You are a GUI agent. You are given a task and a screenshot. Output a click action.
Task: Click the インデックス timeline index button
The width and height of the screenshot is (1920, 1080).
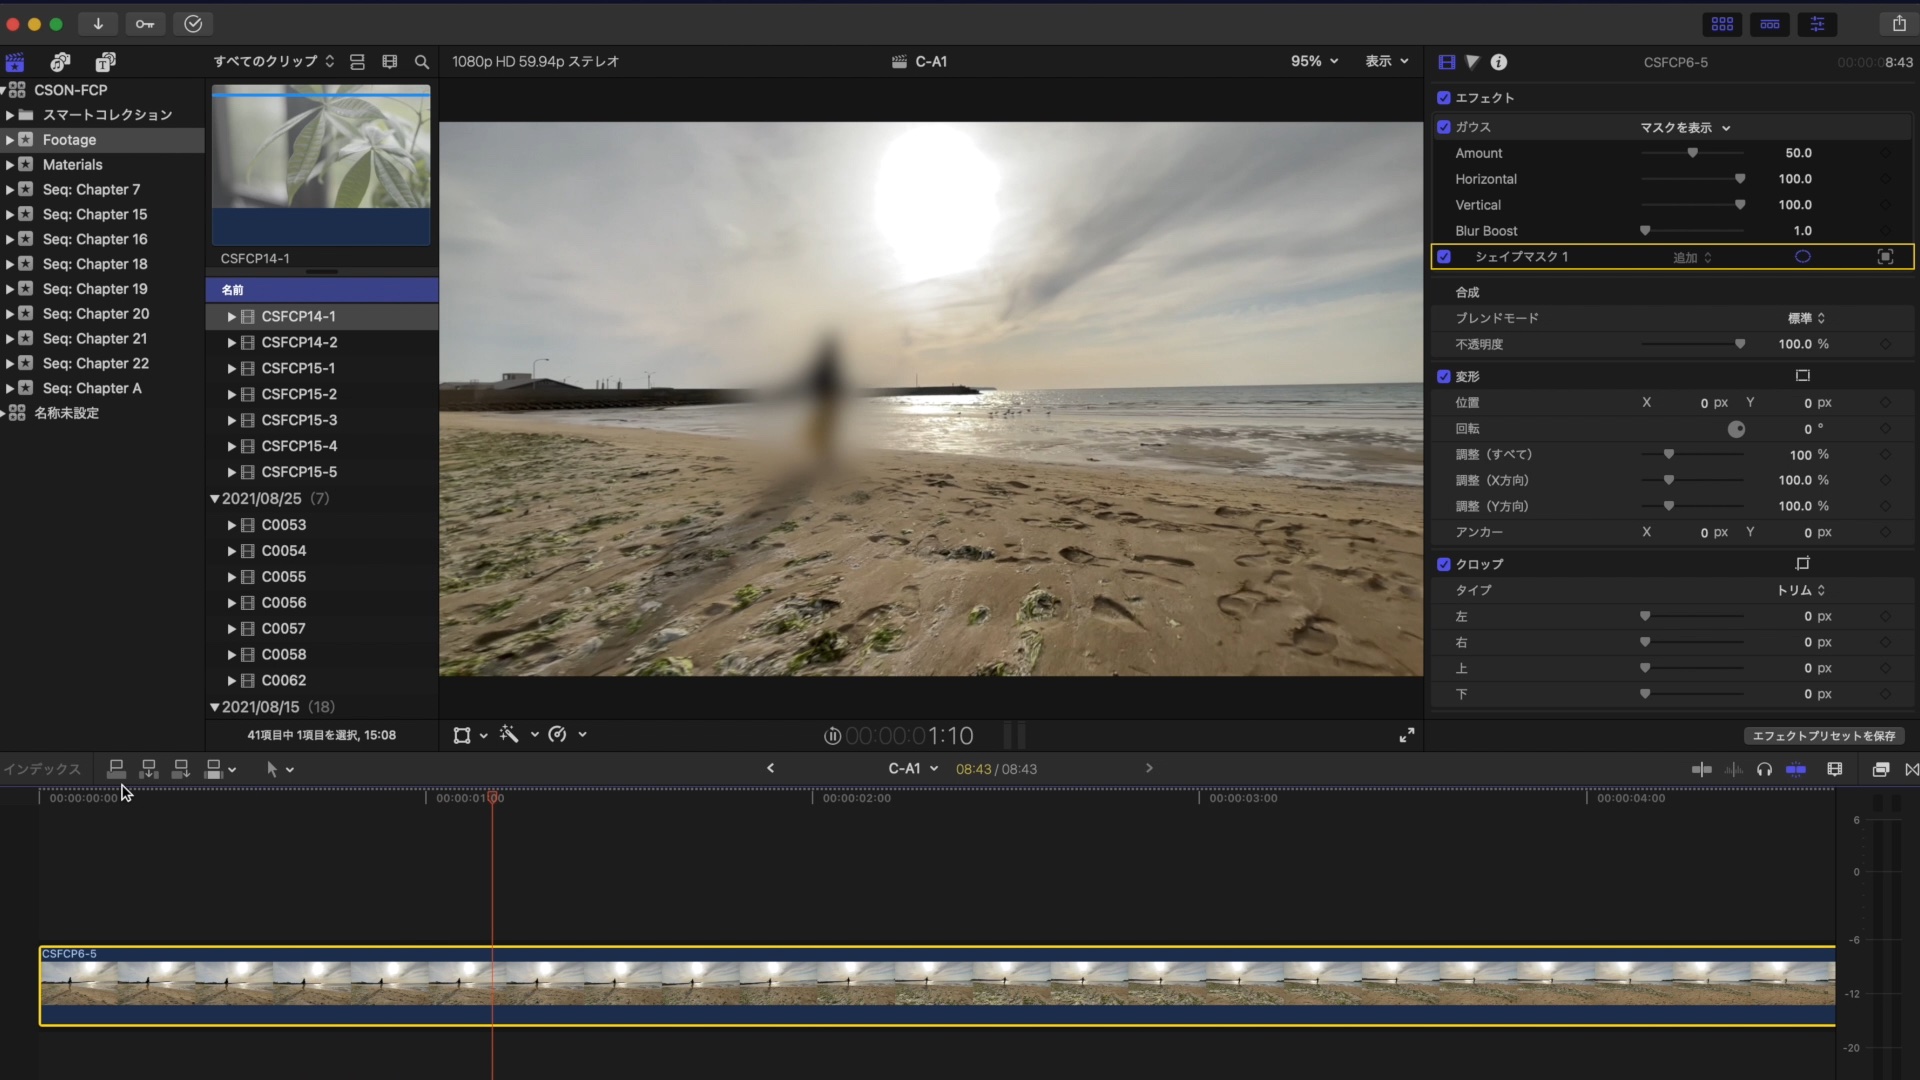(42, 769)
